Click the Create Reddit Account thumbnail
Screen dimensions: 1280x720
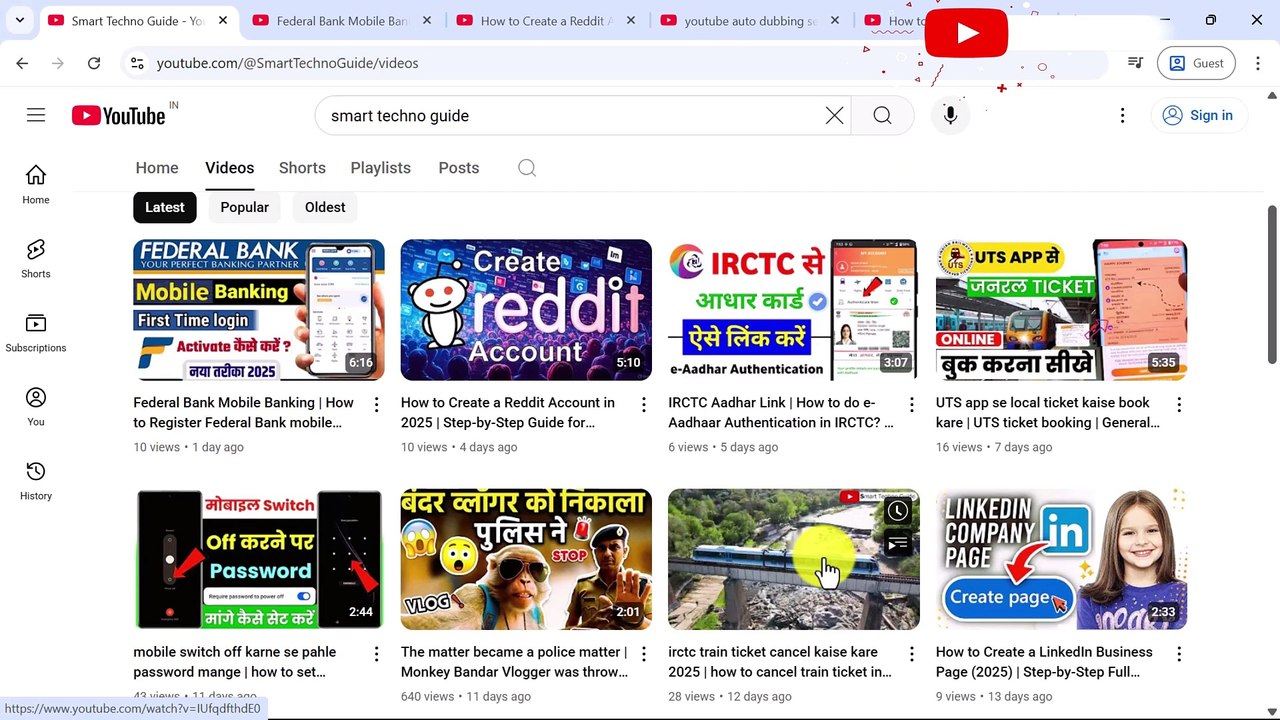[x=526, y=310]
